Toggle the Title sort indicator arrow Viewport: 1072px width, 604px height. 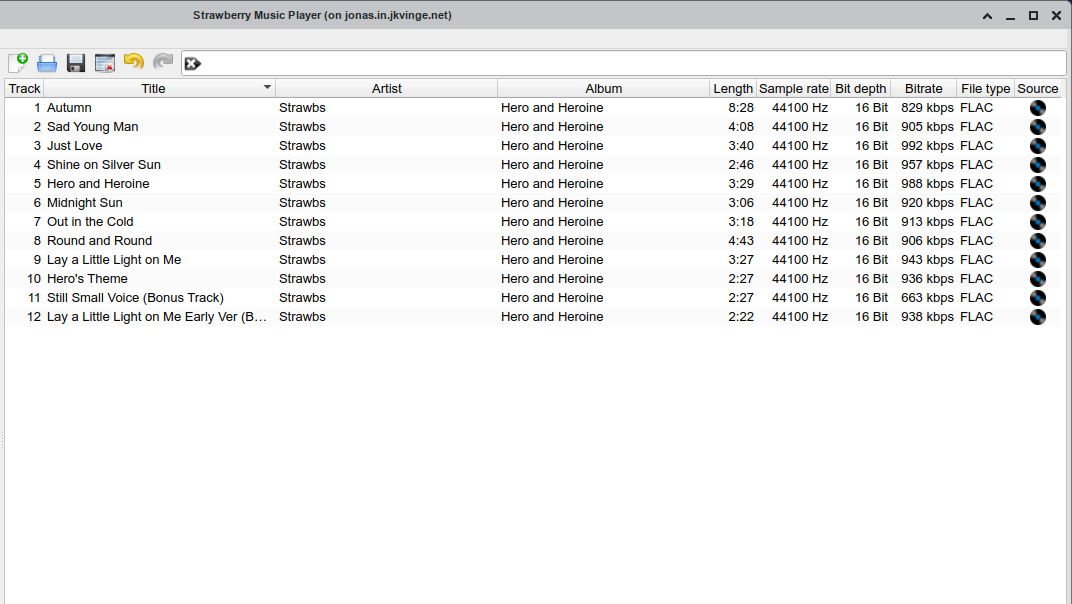pyautogui.click(x=267, y=87)
